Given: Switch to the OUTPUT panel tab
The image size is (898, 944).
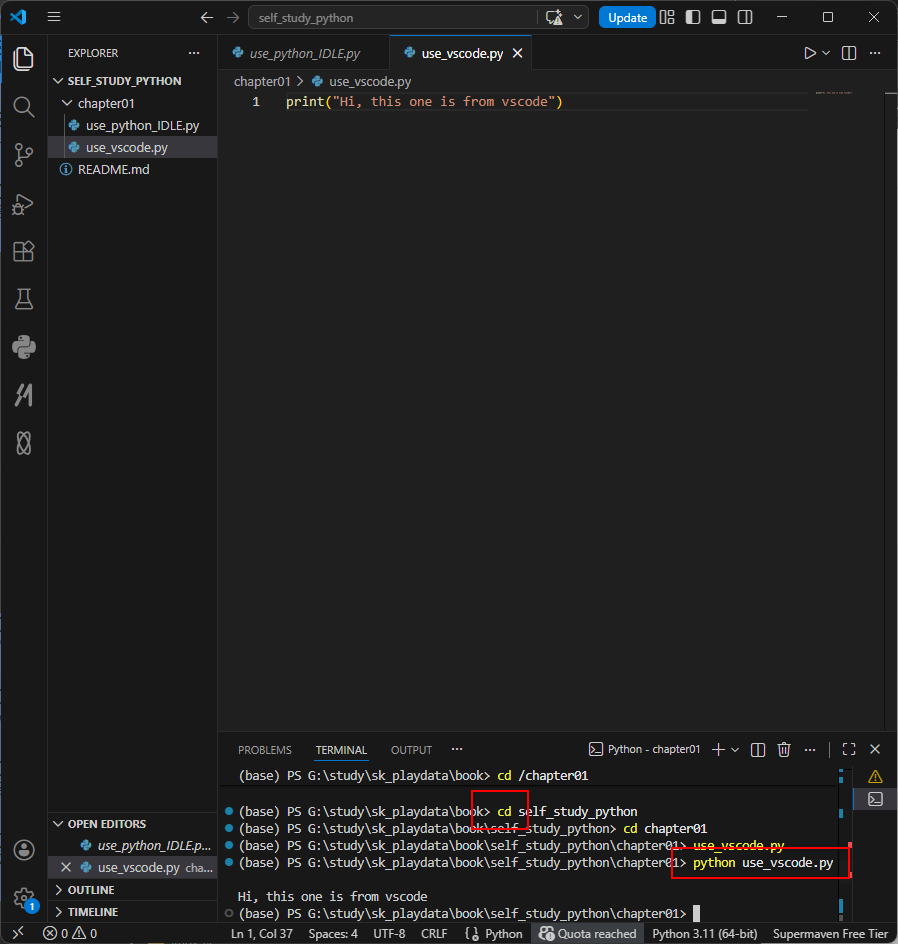Looking at the screenshot, I should coord(412,750).
